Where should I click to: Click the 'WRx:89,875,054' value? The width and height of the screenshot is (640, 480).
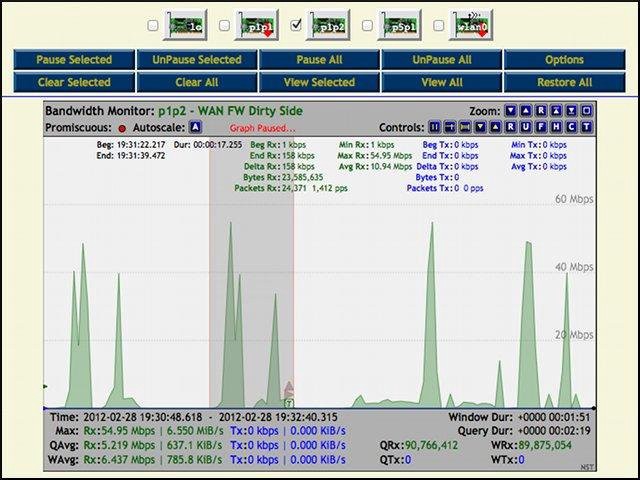[531, 445]
